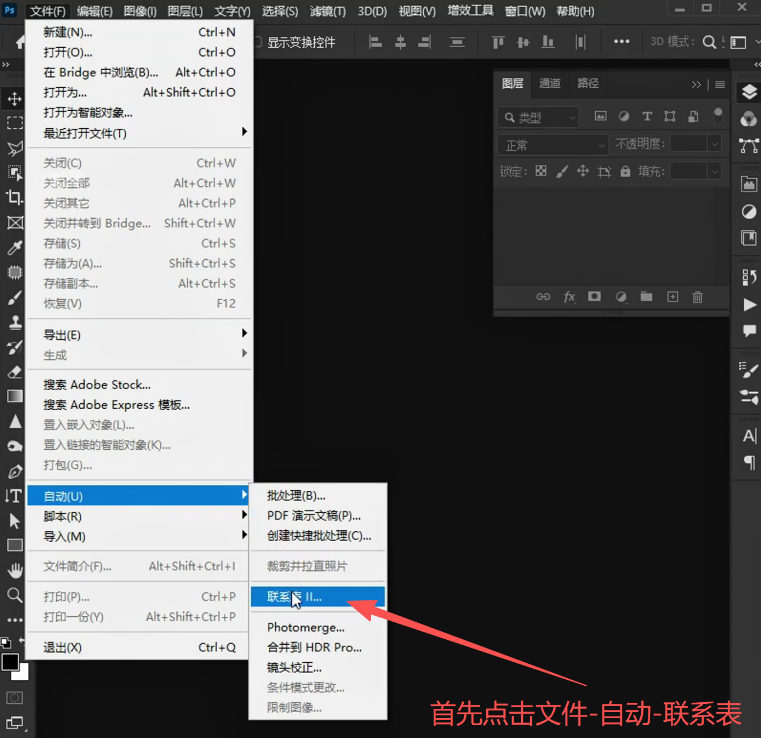Click 批处理(B)... entry
The width and height of the screenshot is (761, 738).
(x=318, y=495)
